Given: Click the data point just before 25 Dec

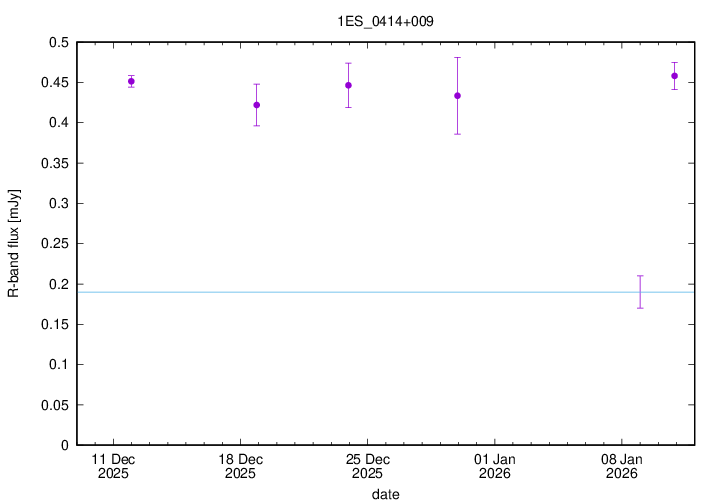Looking at the screenshot, I should coord(348,85).
